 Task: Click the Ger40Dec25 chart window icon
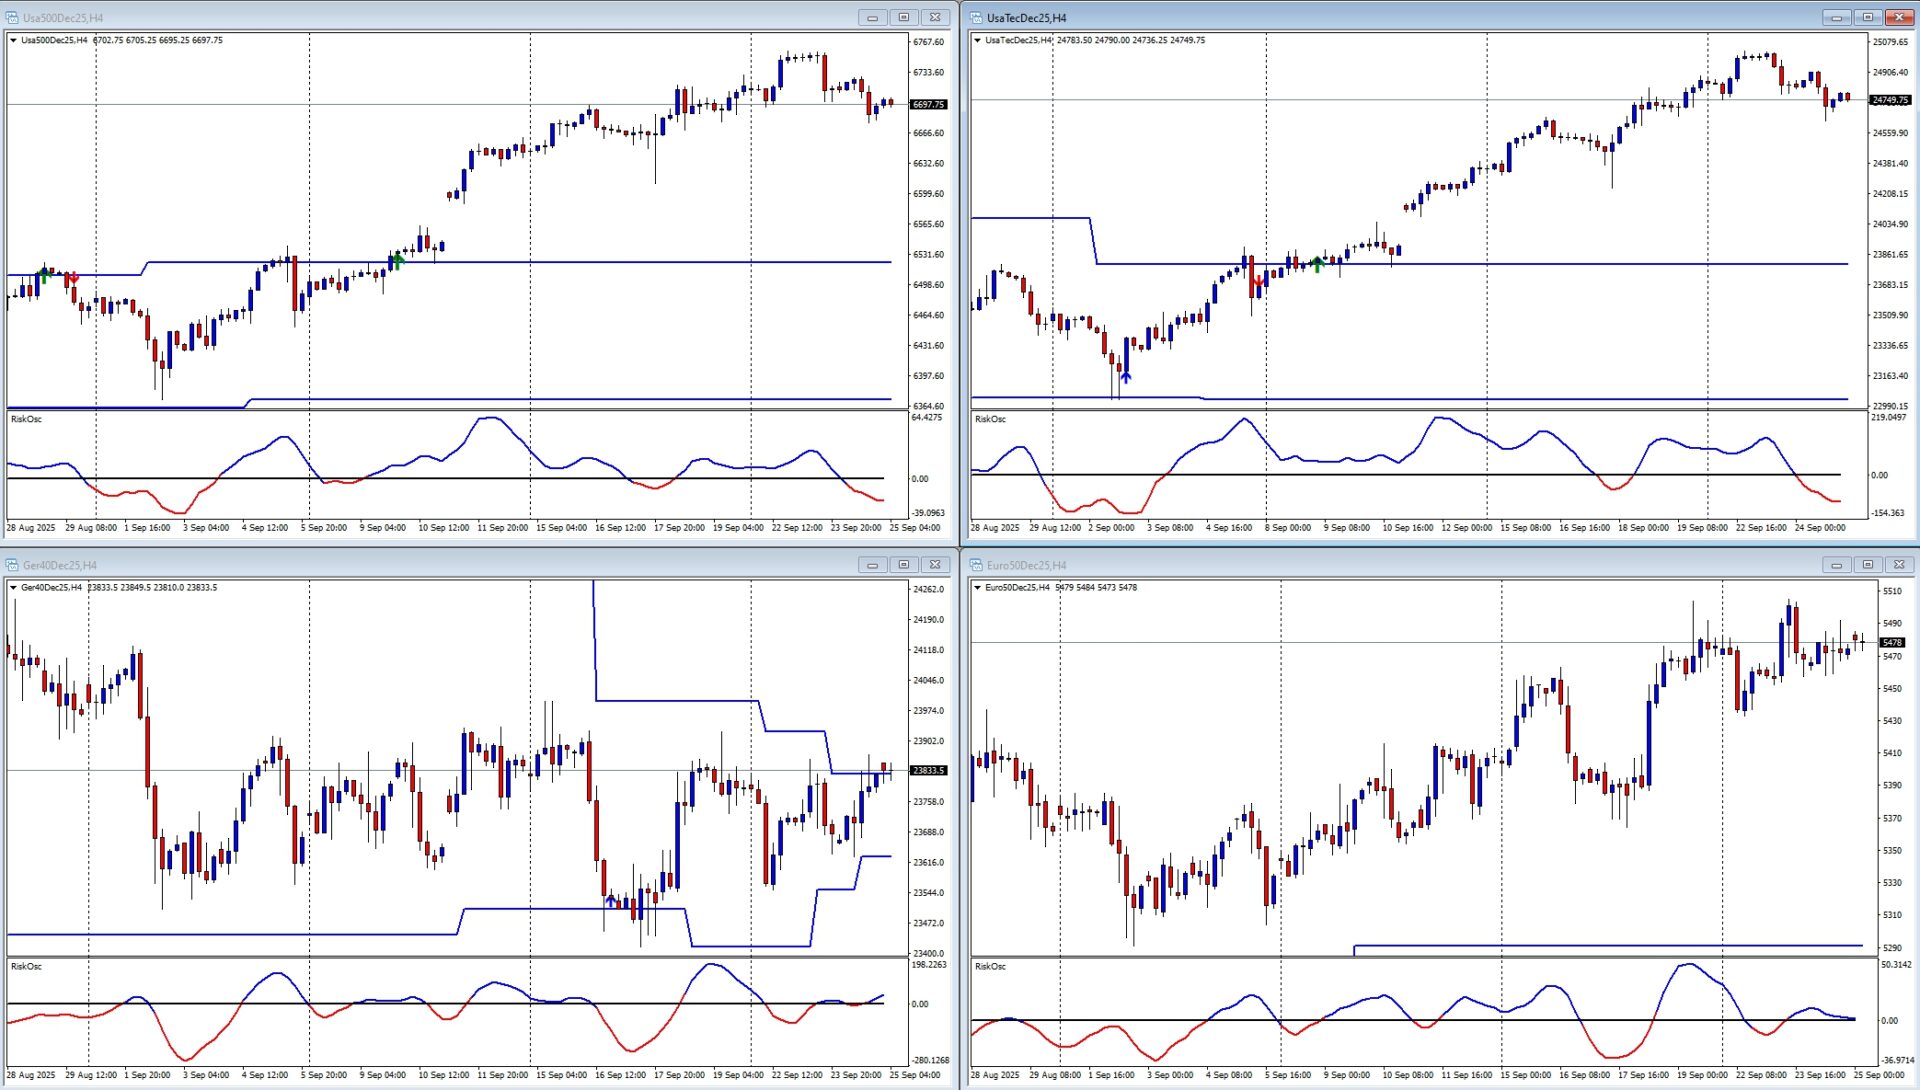[x=12, y=565]
